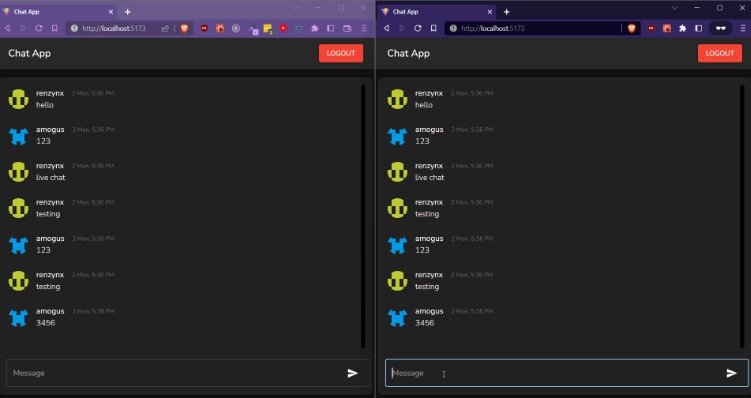Click the address bar URL in the right window

(x=493, y=28)
